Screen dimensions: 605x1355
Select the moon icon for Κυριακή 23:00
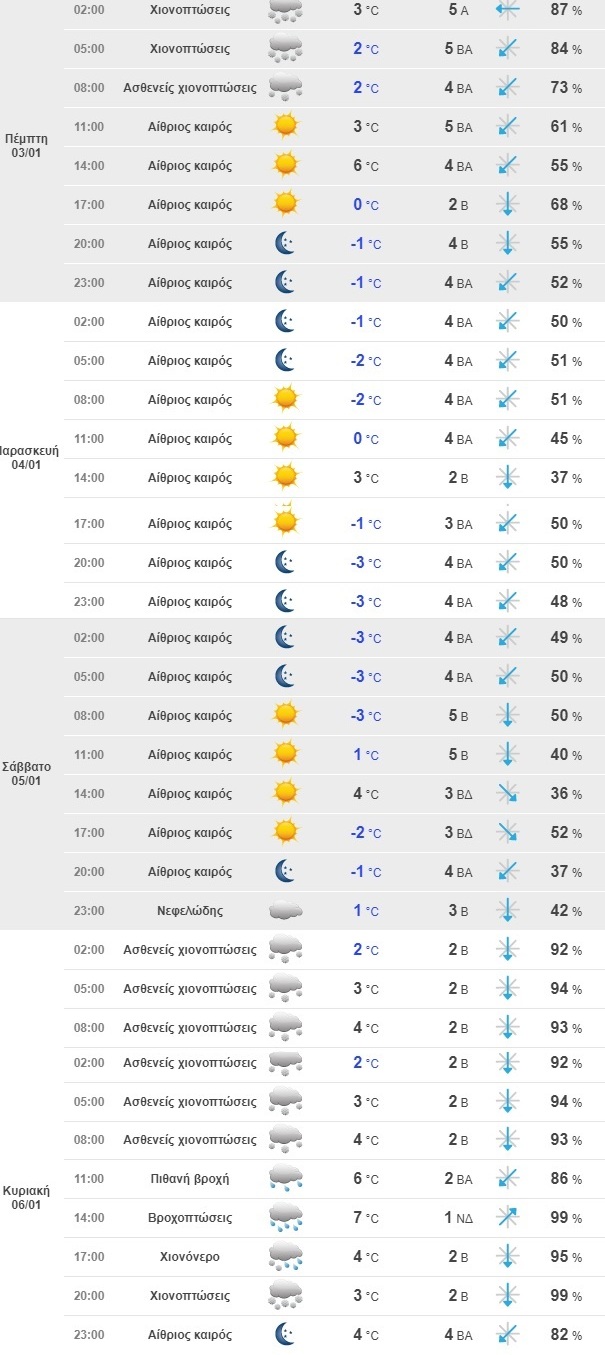286,1334
